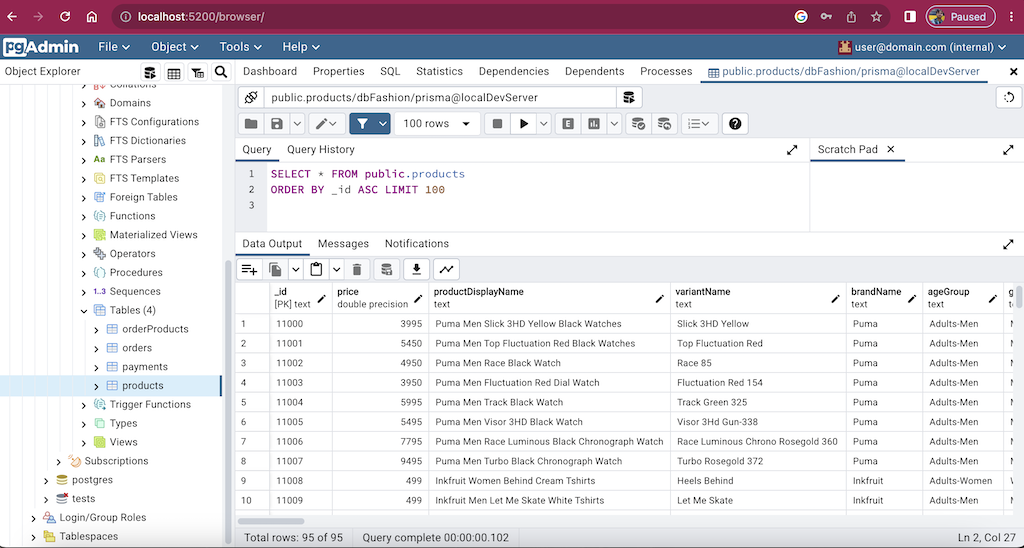Viewport: 1024px width, 548px height.
Task: Switch to the Query History tab
Action: [x=321, y=150]
